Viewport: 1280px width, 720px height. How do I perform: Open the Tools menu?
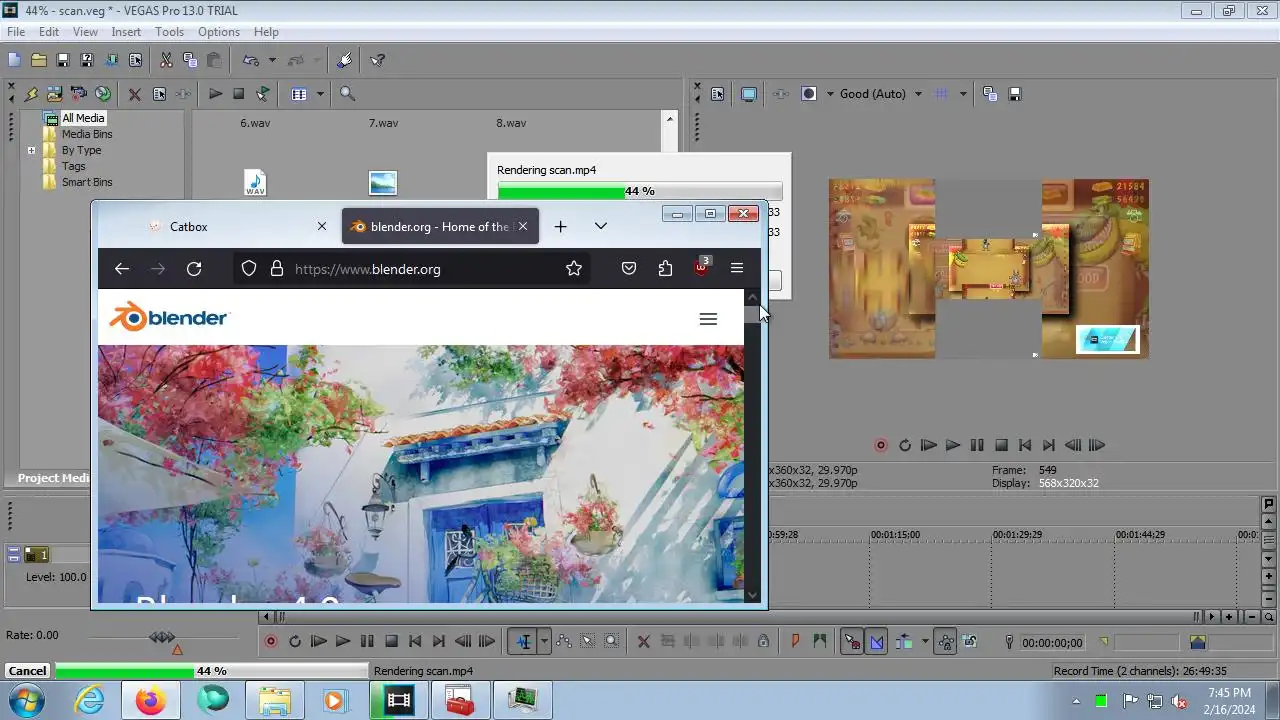[x=169, y=32]
